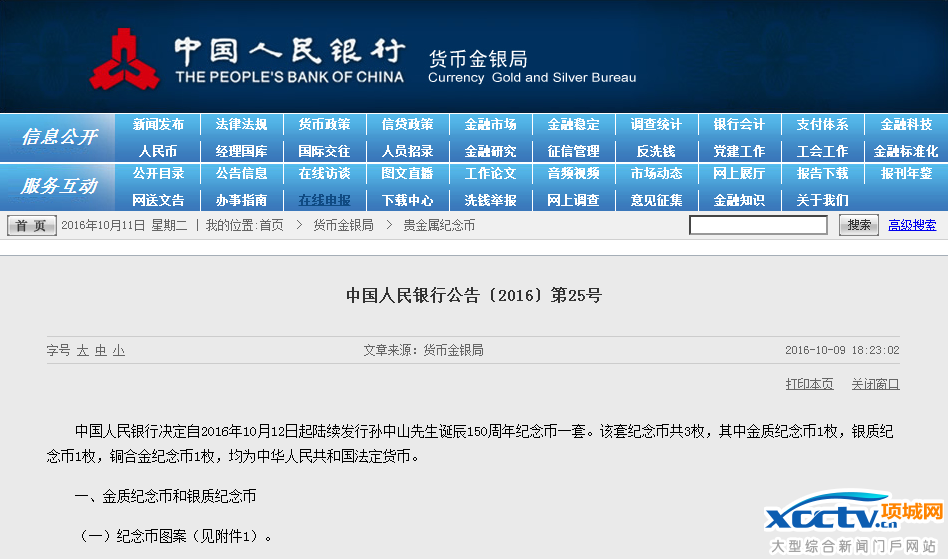Click the People's Bank of China logo

(x=125, y=60)
